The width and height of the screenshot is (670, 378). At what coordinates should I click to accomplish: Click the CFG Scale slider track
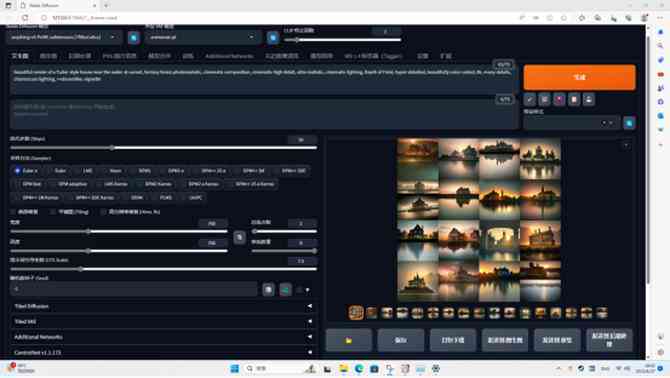point(164,269)
